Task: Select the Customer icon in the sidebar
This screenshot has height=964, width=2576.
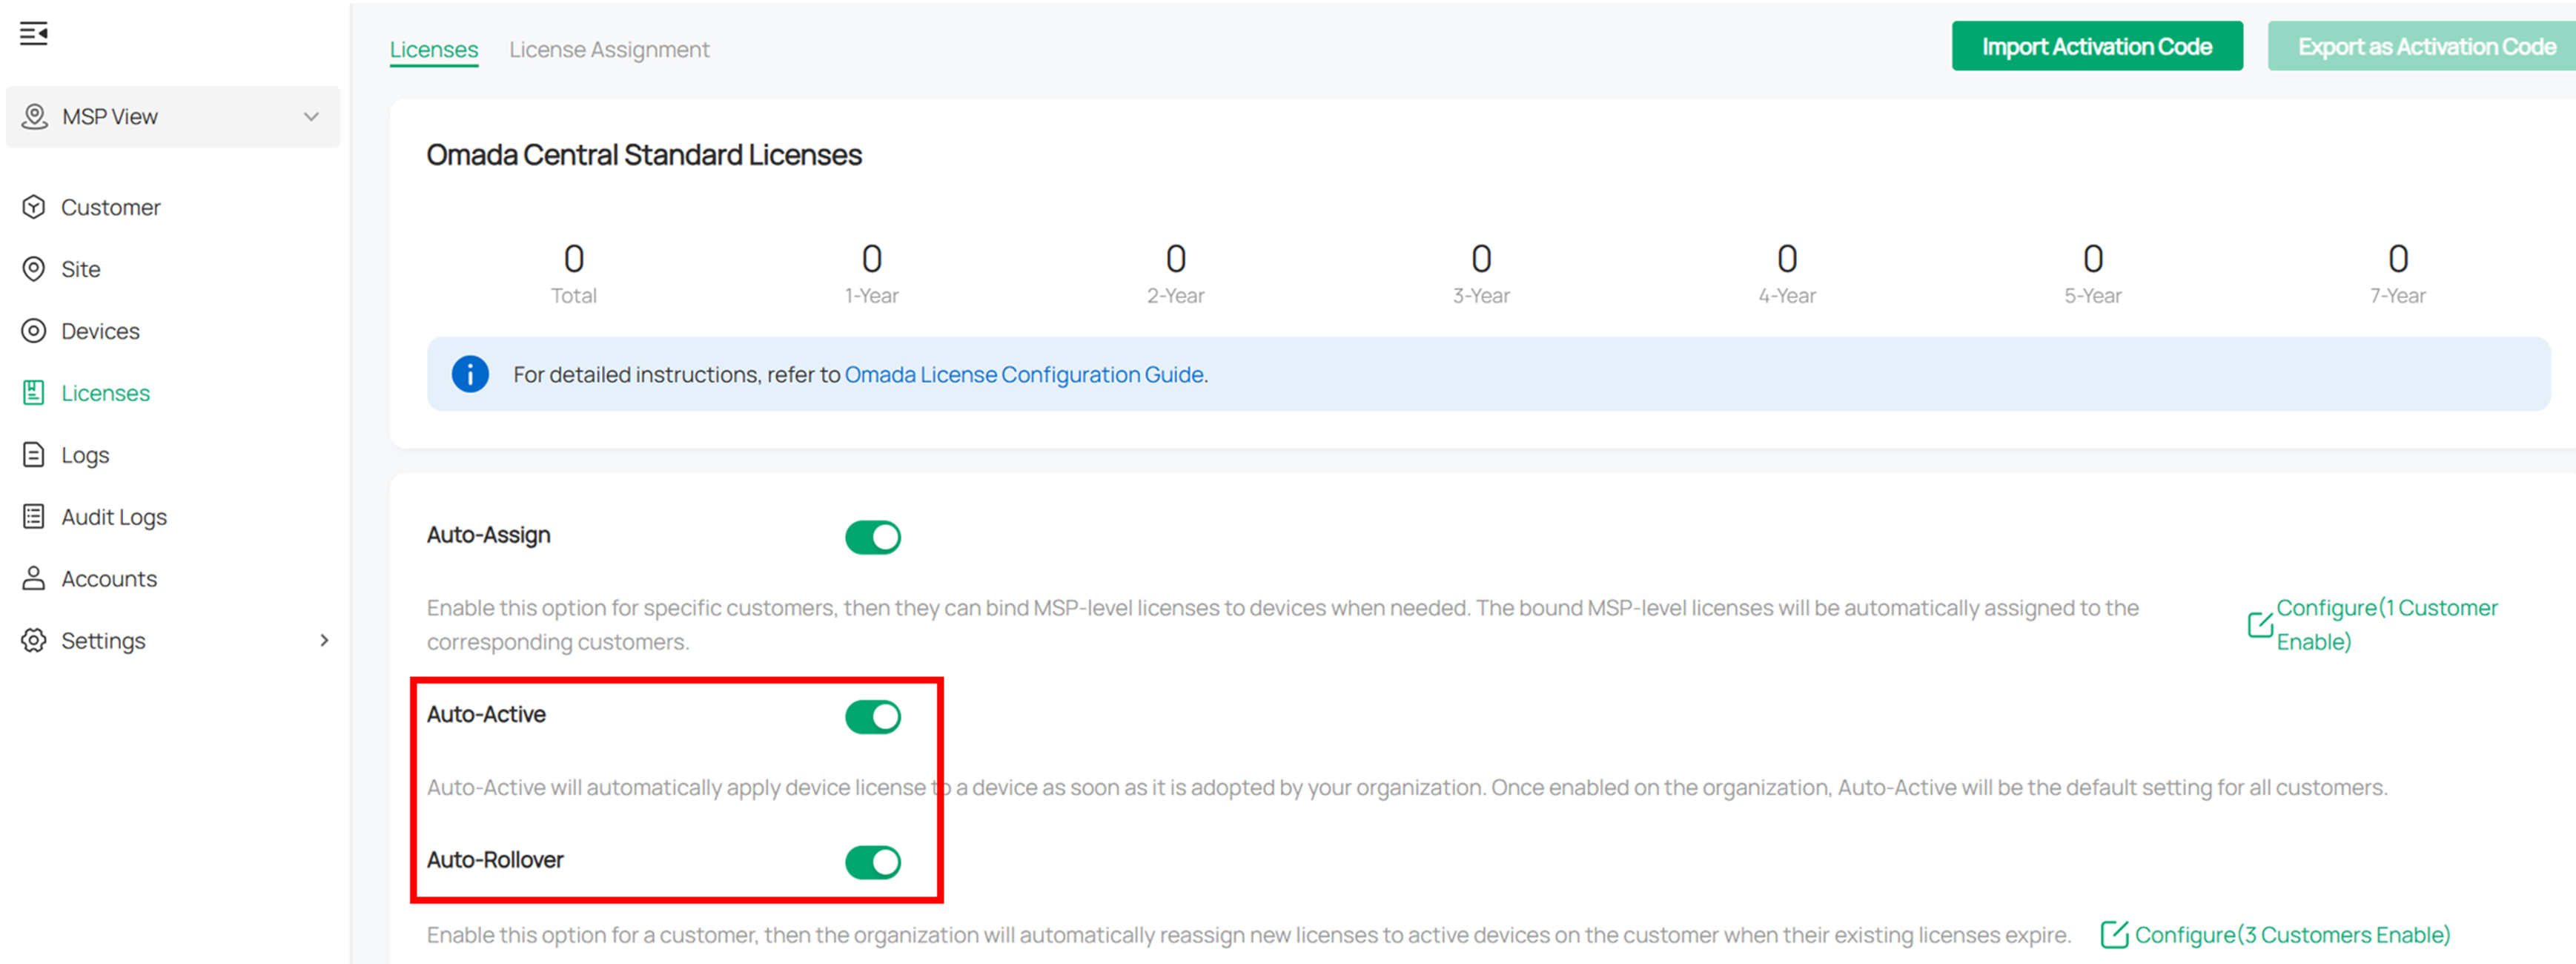Action: pyautogui.click(x=34, y=206)
